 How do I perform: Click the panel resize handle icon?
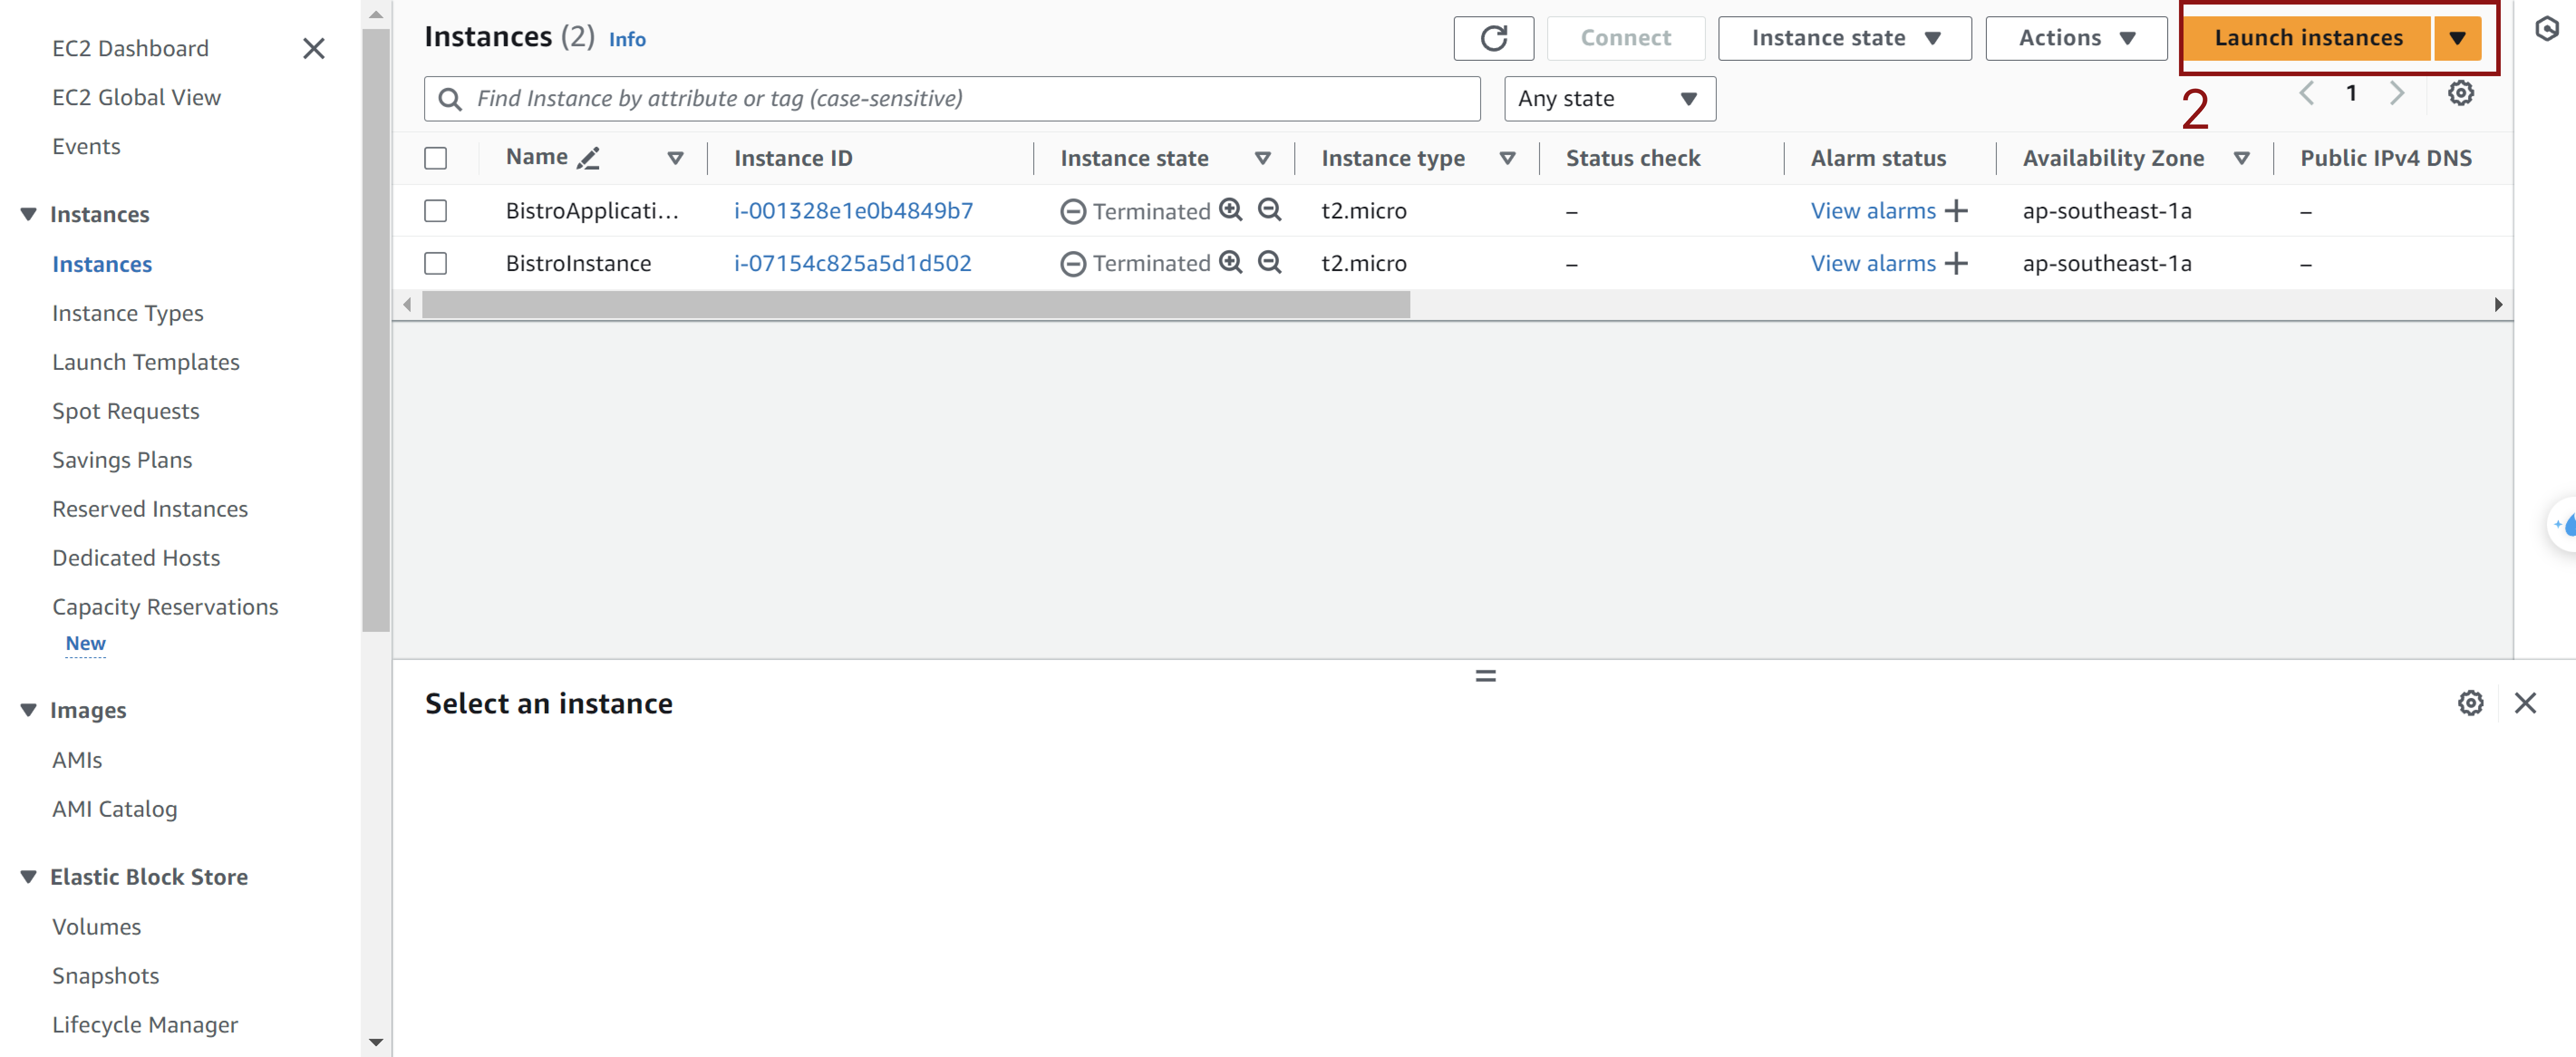tap(1485, 676)
